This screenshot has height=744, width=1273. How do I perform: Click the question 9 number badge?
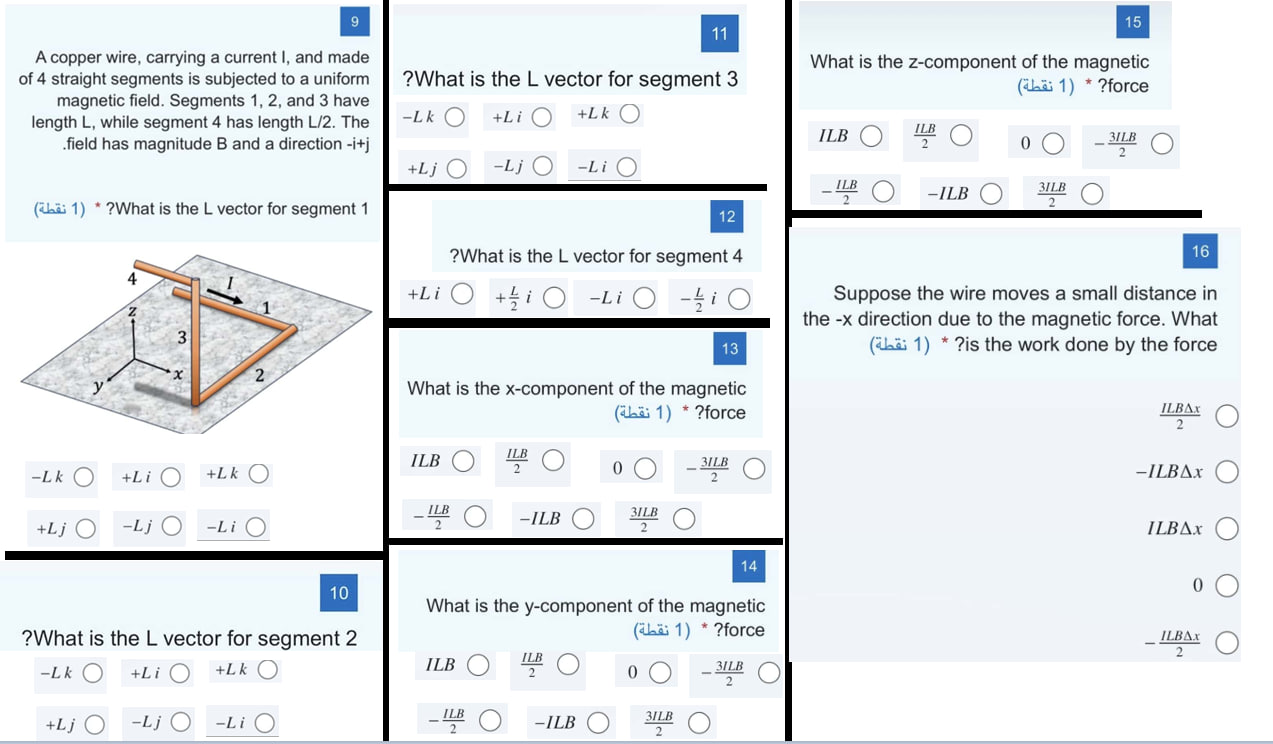point(353,21)
